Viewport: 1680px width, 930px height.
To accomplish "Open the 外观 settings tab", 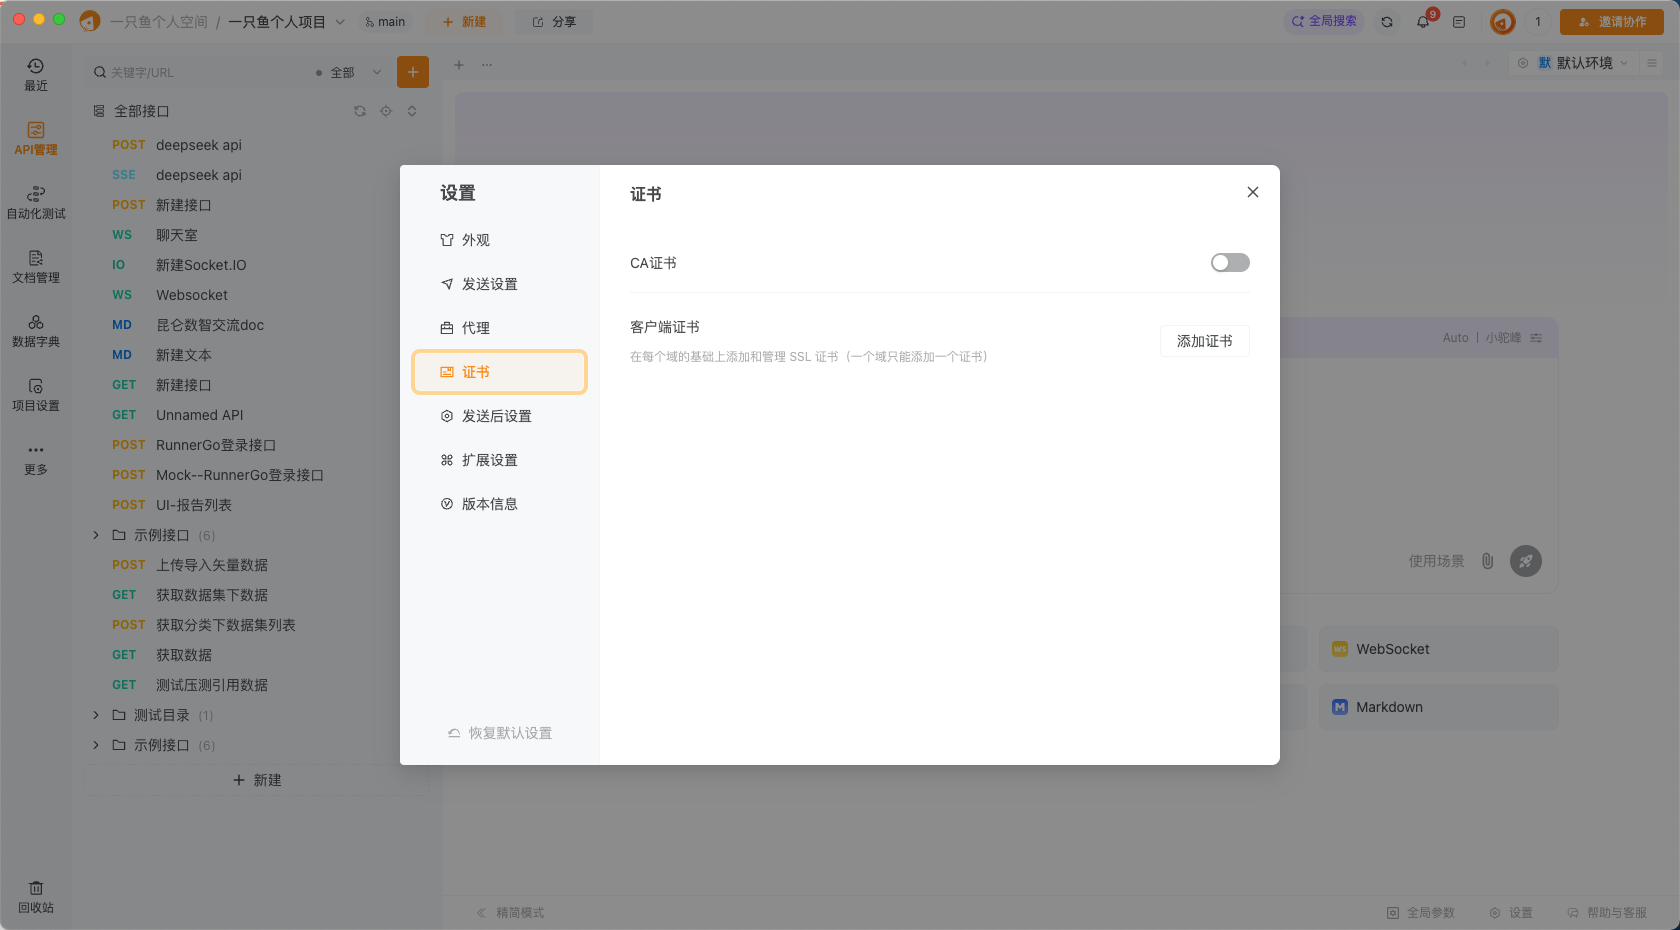I will pyautogui.click(x=475, y=240).
